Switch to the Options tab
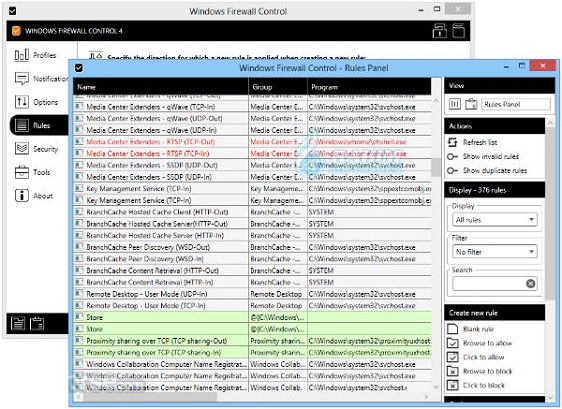562x409 pixels. [x=37, y=102]
